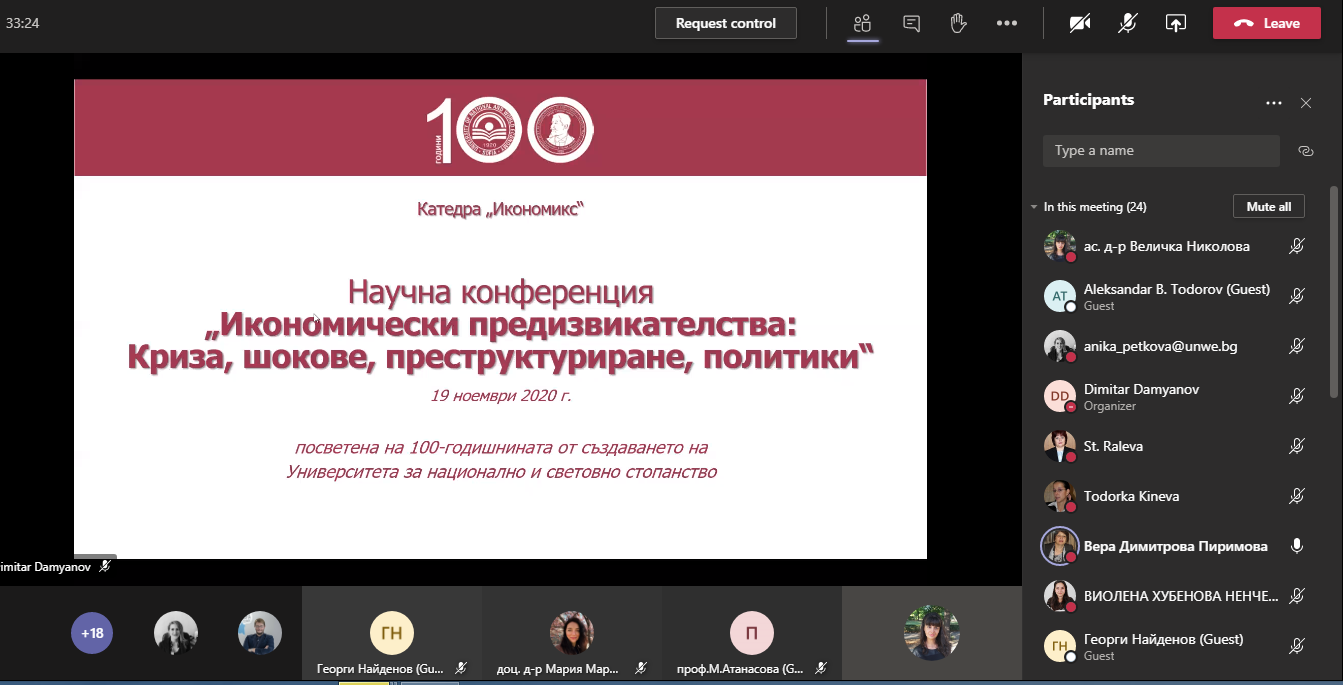Image resolution: width=1343 pixels, height=685 pixels.
Task: Collapse the 'In this meeting (24)' list
Action: tap(1034, 207)
